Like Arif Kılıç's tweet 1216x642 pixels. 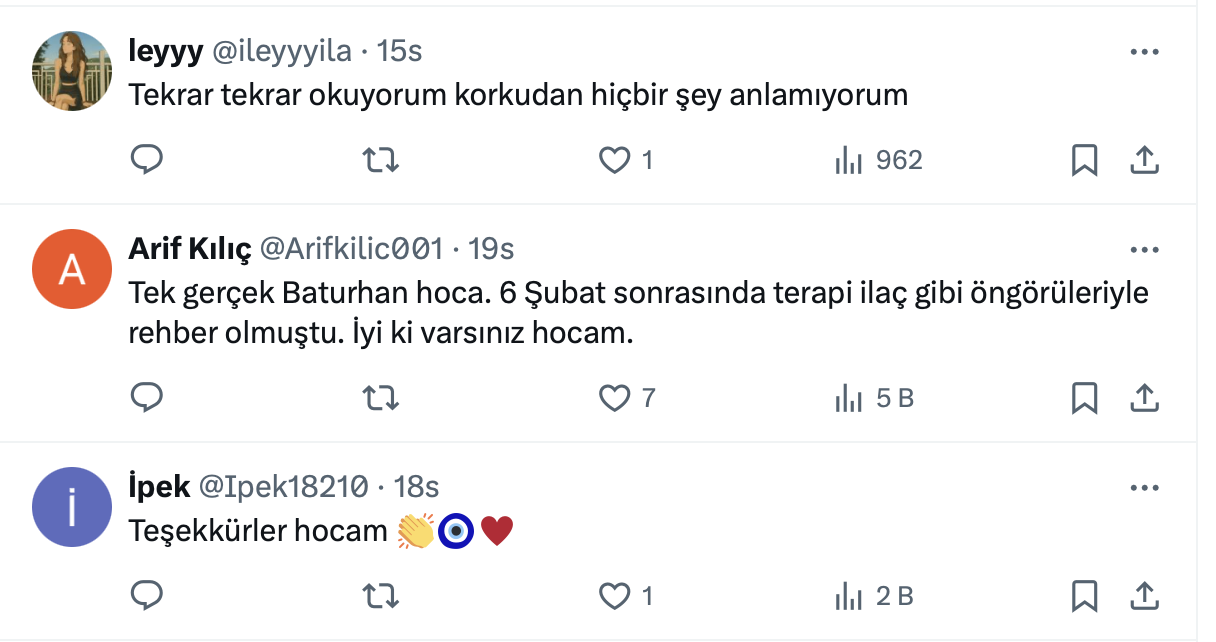point(614,398)
